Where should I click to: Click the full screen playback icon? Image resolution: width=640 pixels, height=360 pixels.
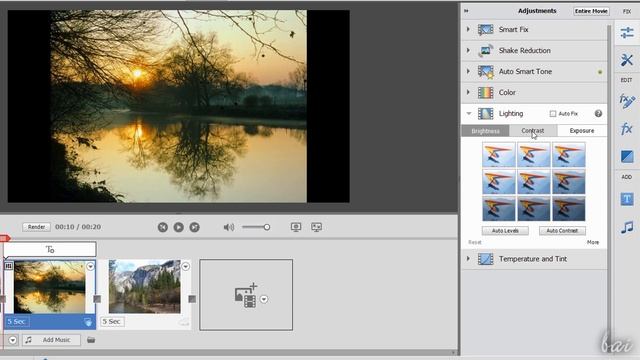(x=316, y=227)
